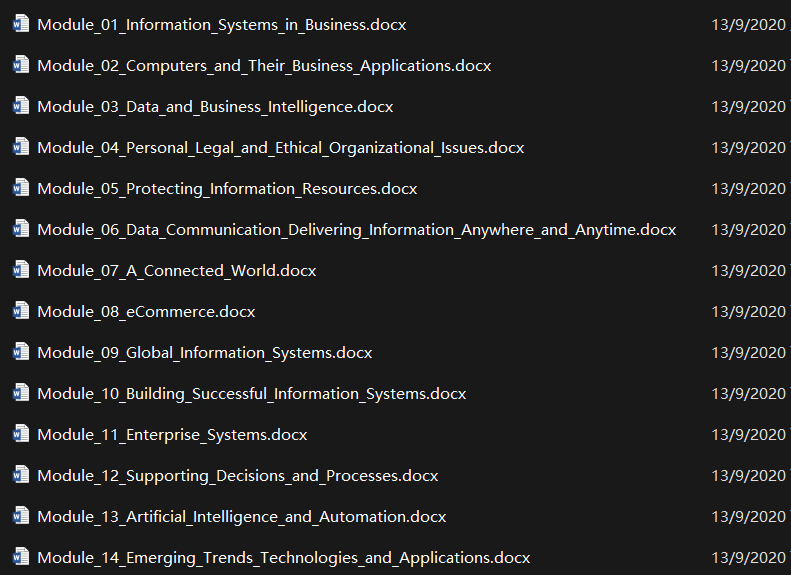Select file name Module_04_Personal_Legal_and_Ethical_Organizational_Issues.docx
Viewport: 791px width, 575px height.
pyautogui.click(x=280, y=148)
